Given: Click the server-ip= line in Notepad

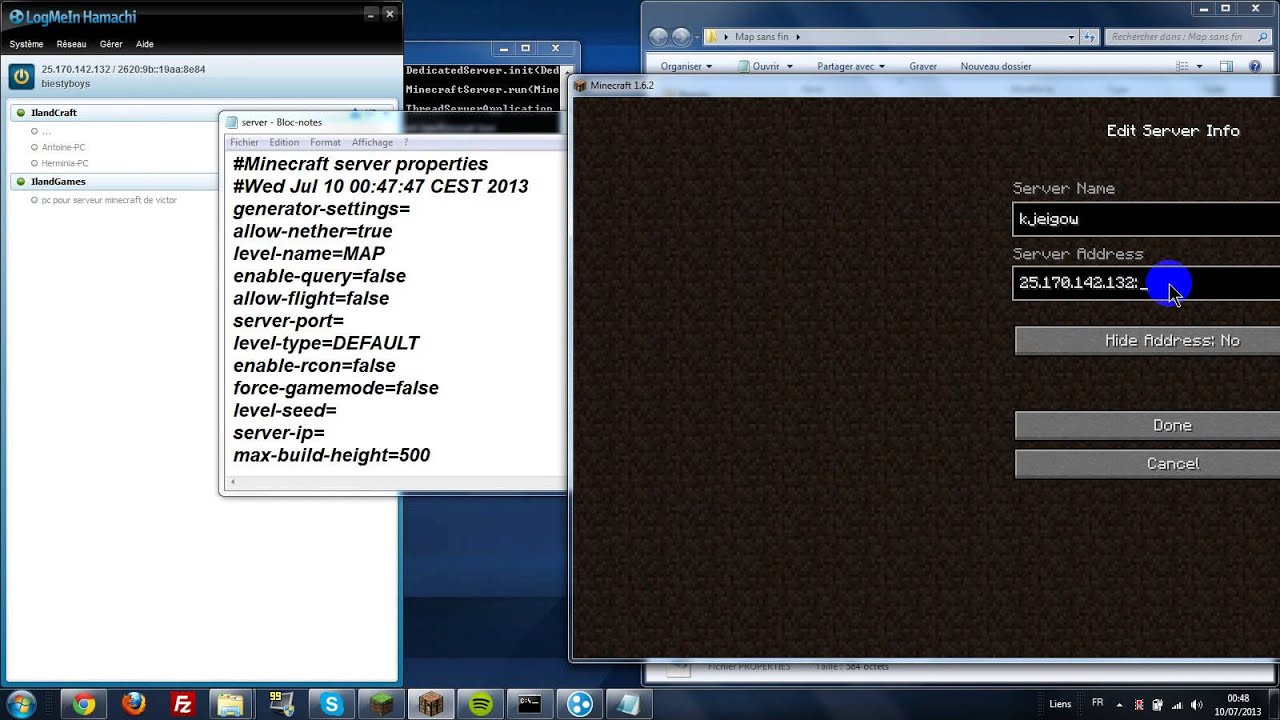Looking at the screenshot, I should (279, 433).
